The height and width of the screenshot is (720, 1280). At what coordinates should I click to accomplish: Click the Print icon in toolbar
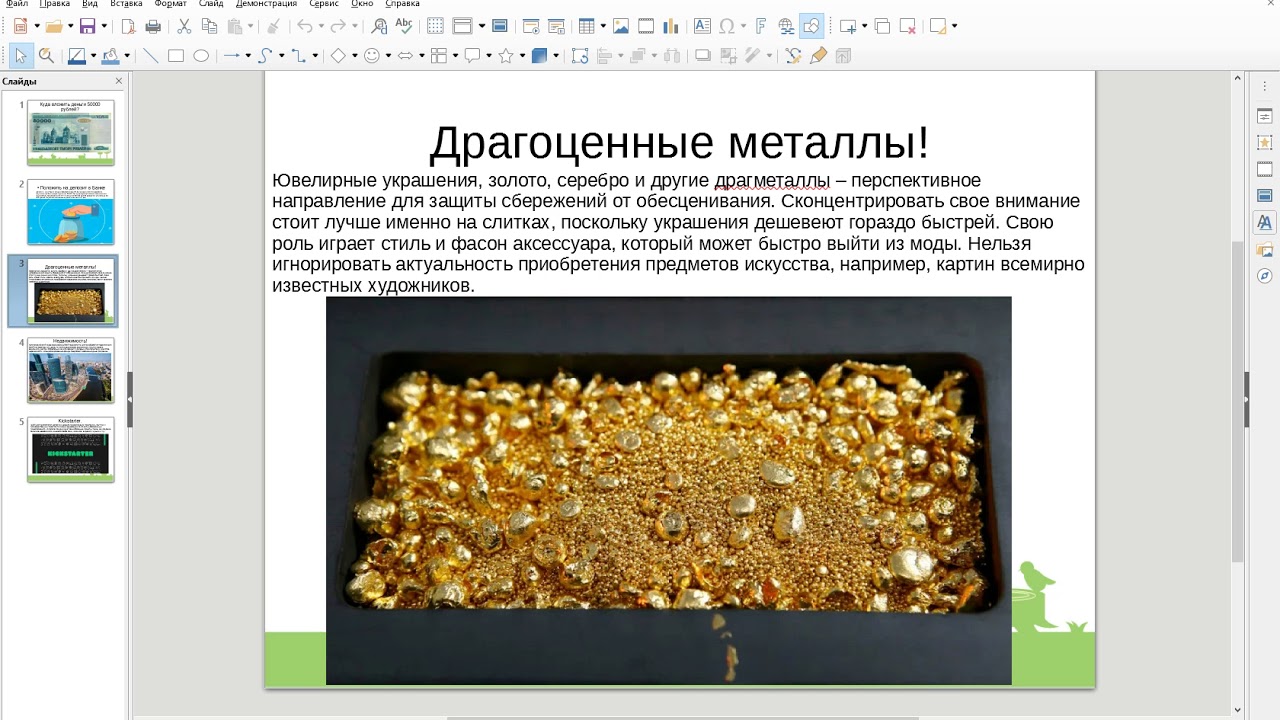(x=153, y=26)
